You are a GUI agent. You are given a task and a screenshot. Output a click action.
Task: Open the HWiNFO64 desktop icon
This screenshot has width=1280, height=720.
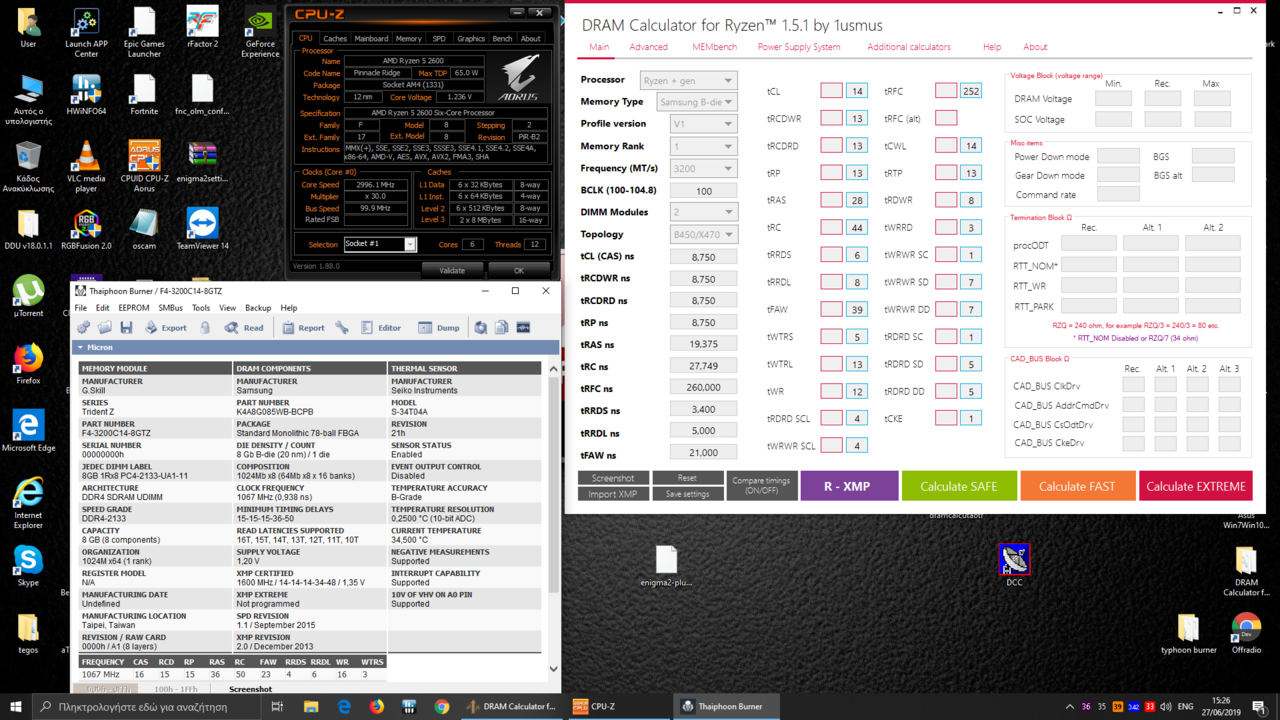(86, 97)
